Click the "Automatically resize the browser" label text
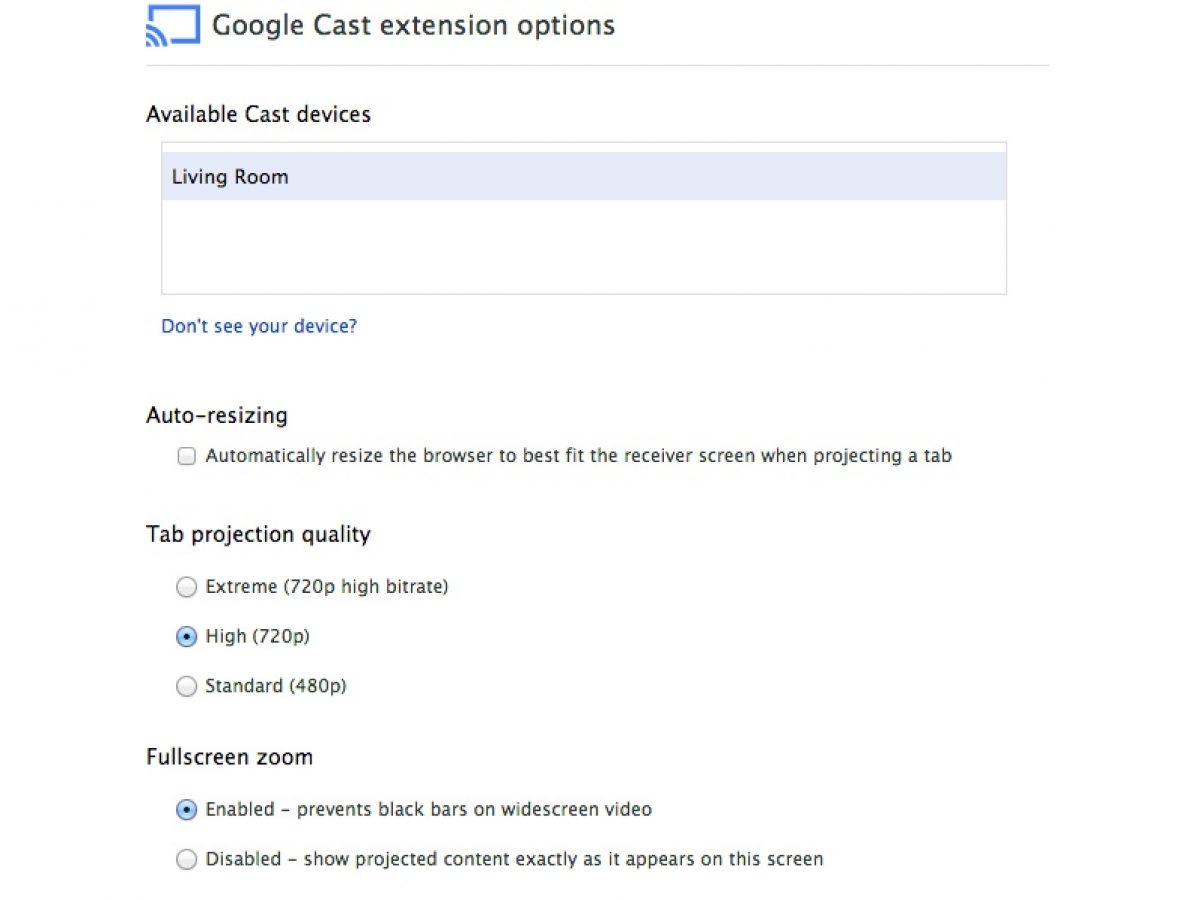The width and height of the screenshot is (1200, 900). 578,456
